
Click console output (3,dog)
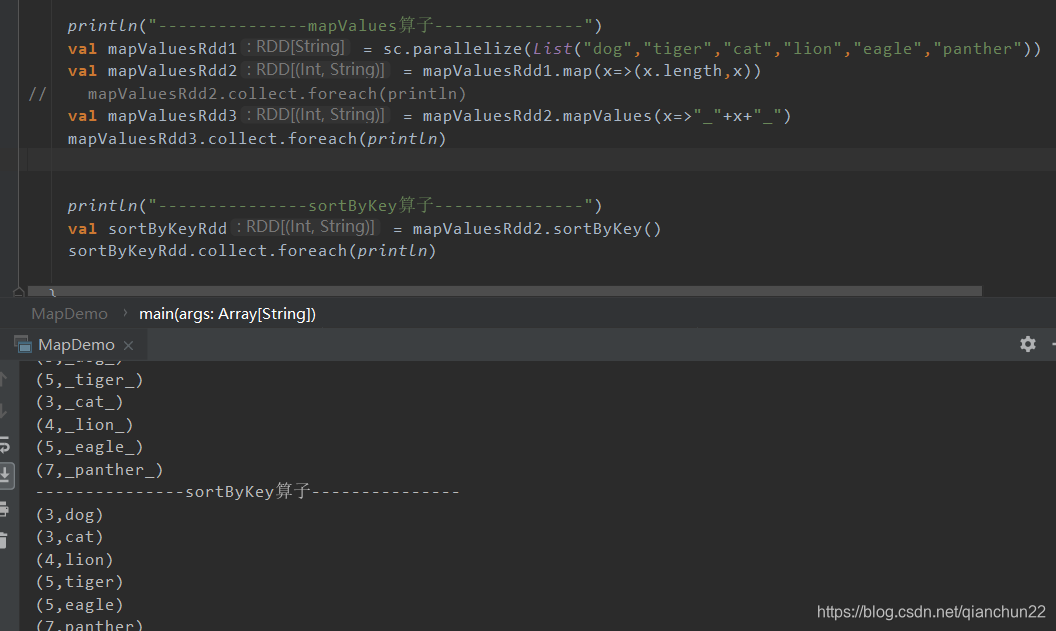pos(69,514)
